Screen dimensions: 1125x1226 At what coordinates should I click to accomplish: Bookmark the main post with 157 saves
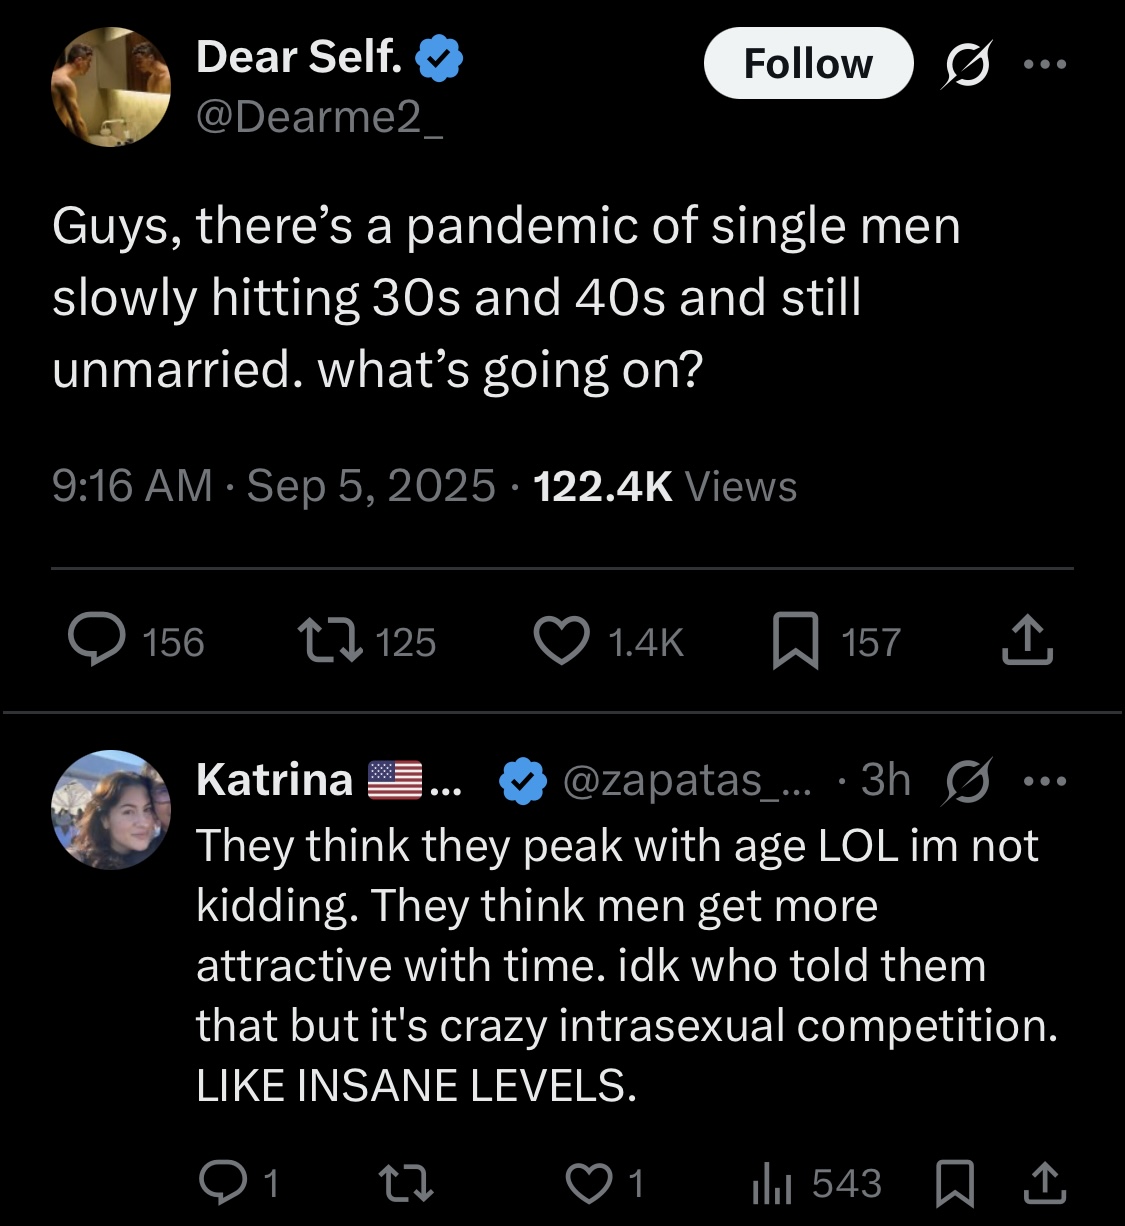[x=796, y=641]
